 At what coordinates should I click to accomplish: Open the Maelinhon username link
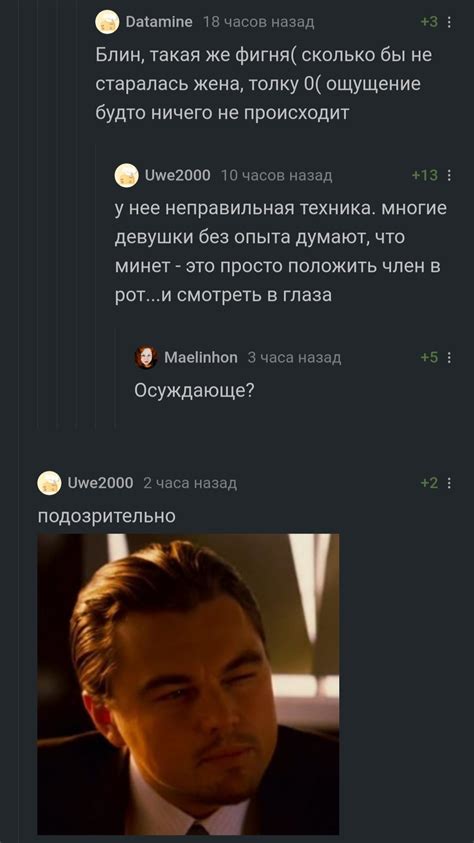click(200, 358)
